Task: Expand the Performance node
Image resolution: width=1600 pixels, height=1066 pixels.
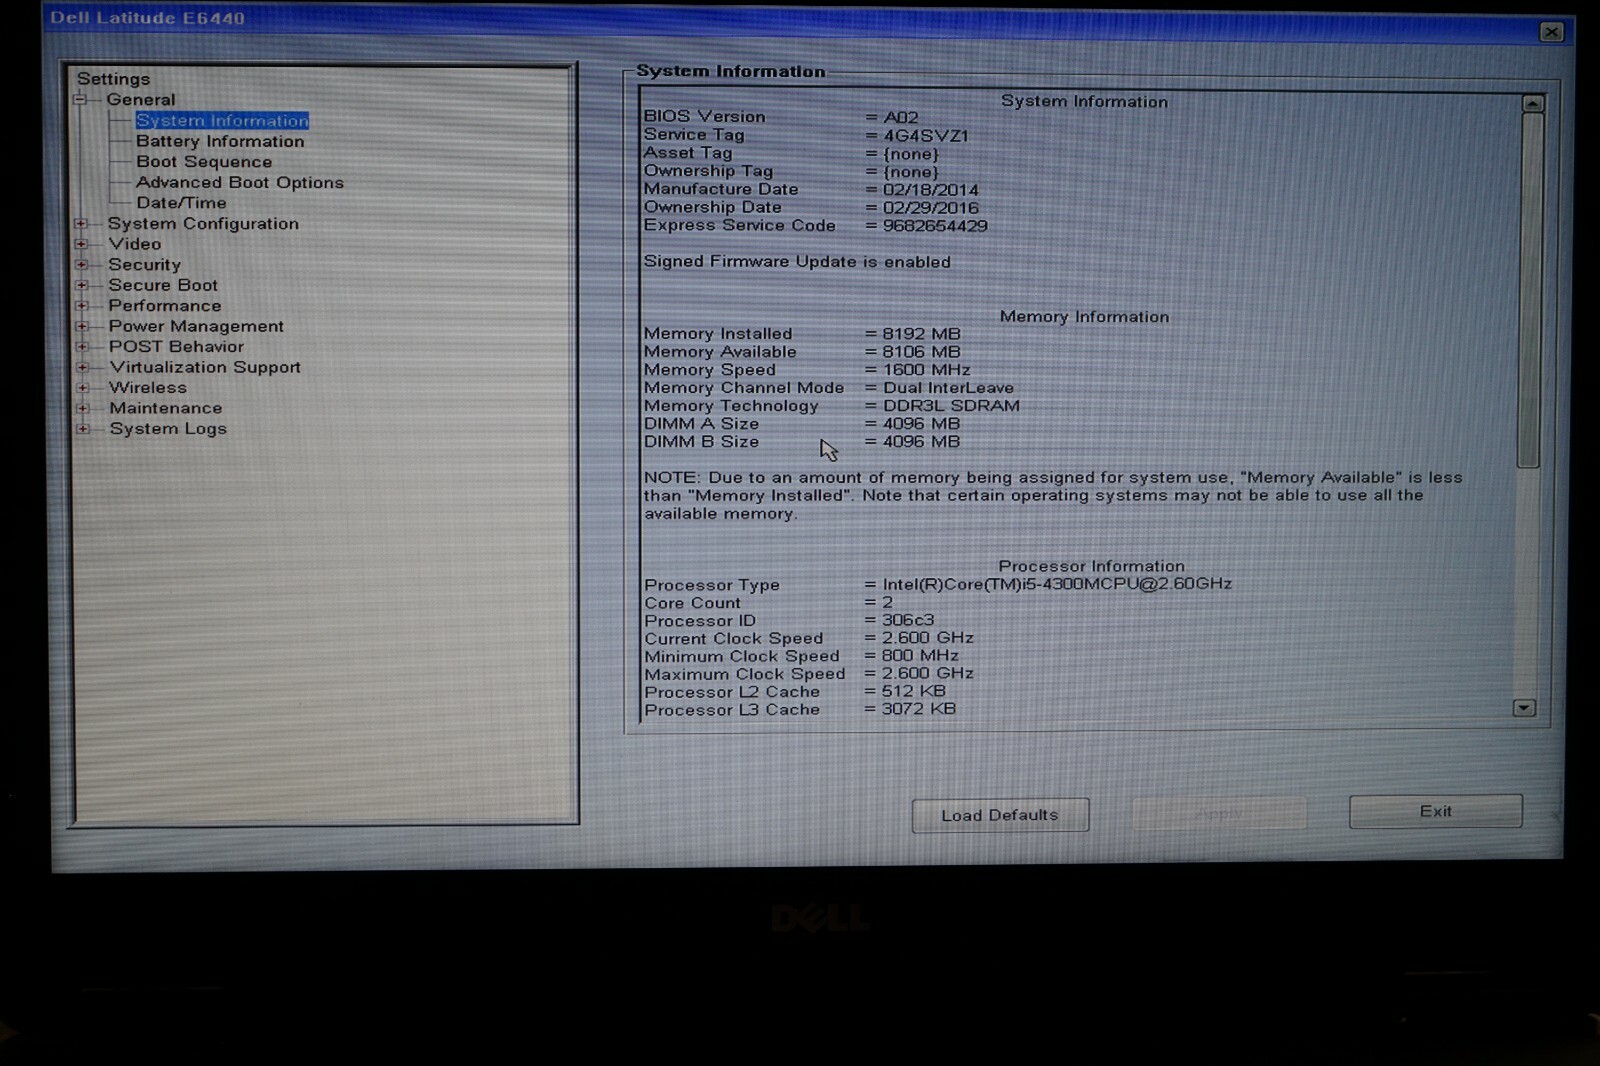Action: click(x=82, y=306)
